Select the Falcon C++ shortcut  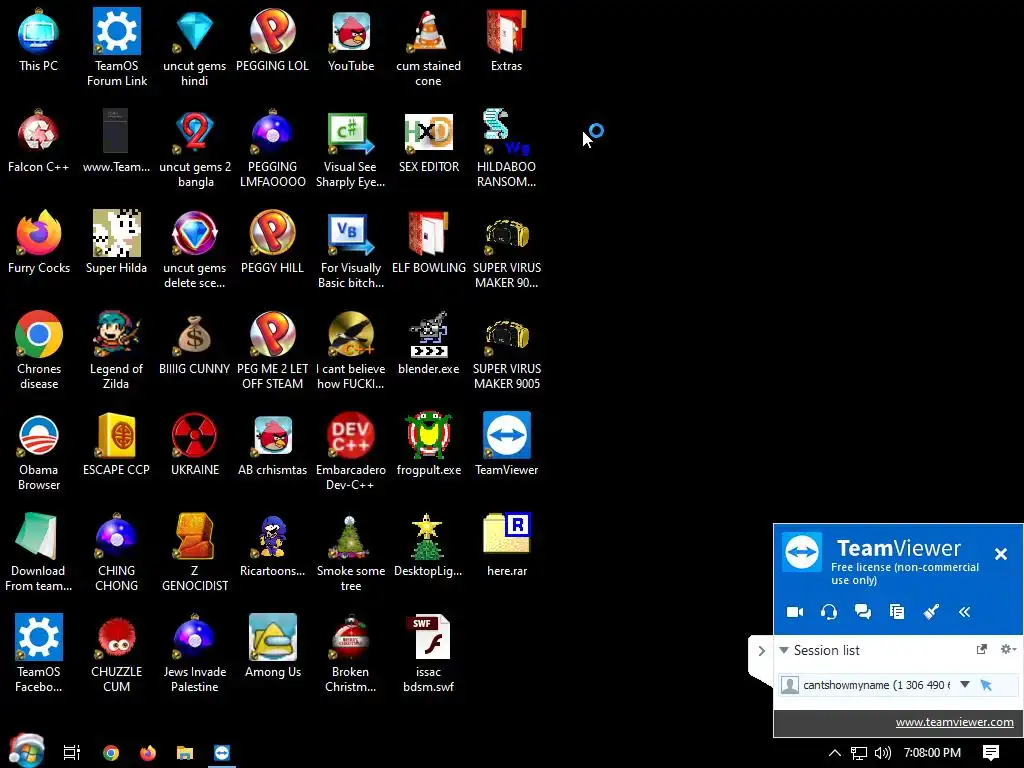39,142
